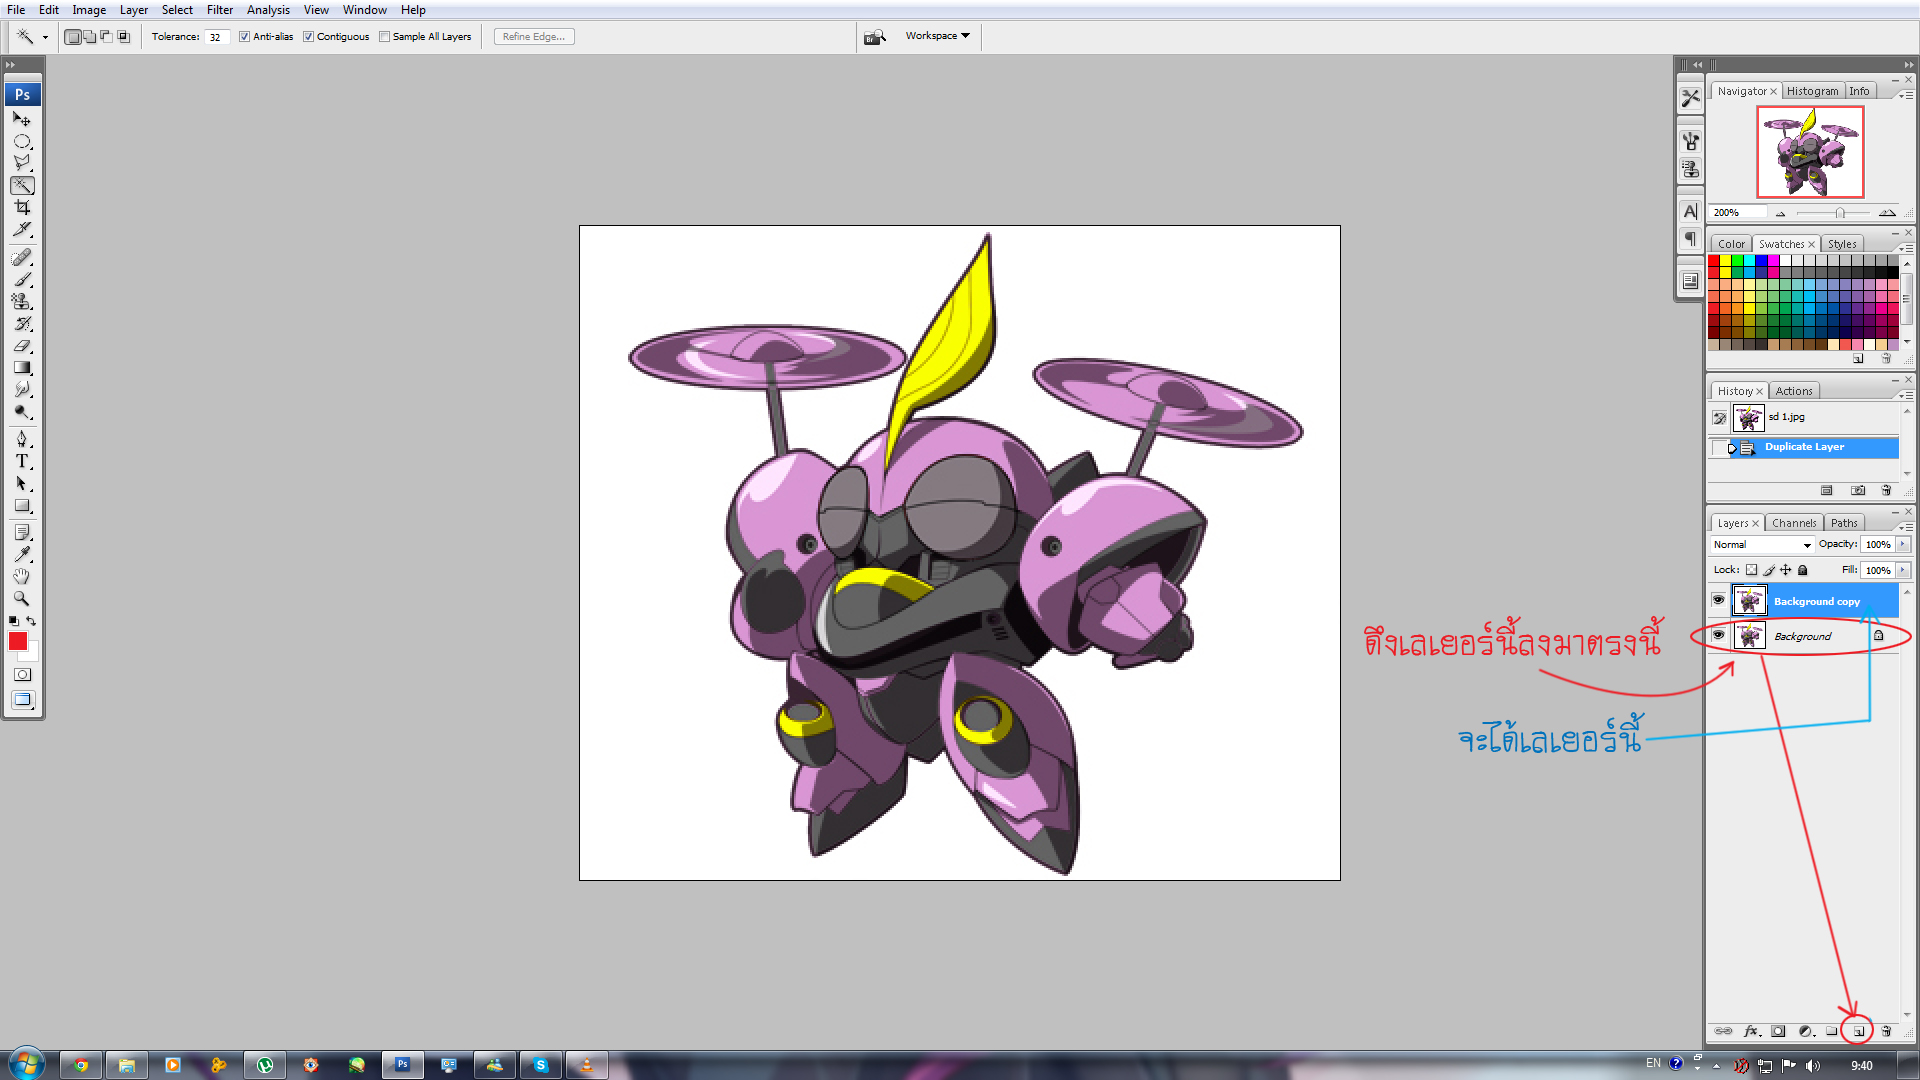The width and height of the screenshot is (1920, 1080).
Task: Select the Elliptical Marquee tool
Action: tap(22, 141)
